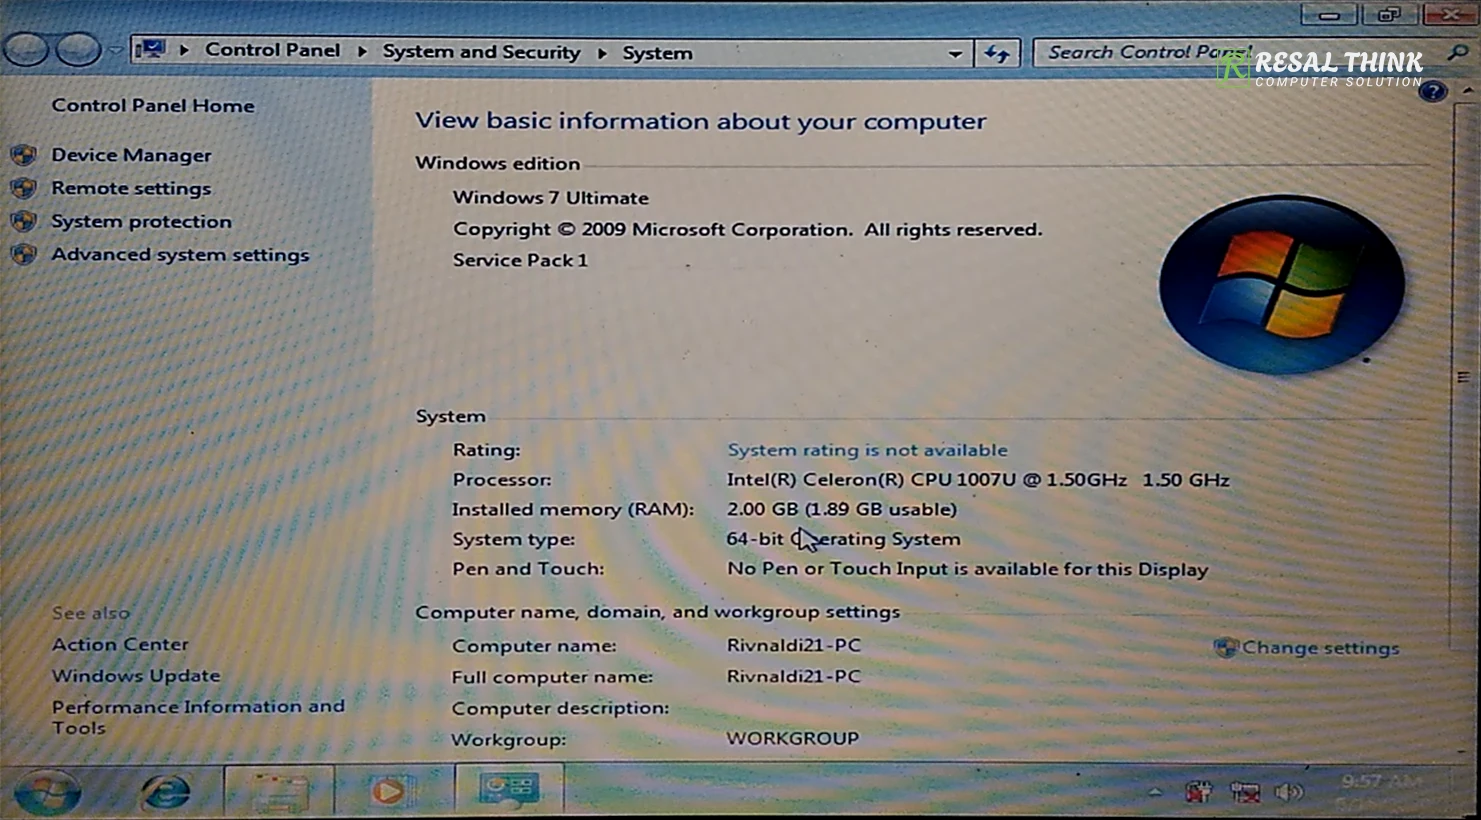This screenshot has width=1481, height=820.
Task: Click the '2.00 GB (1.89 GB usable)' value
Action: click(842, 509)
